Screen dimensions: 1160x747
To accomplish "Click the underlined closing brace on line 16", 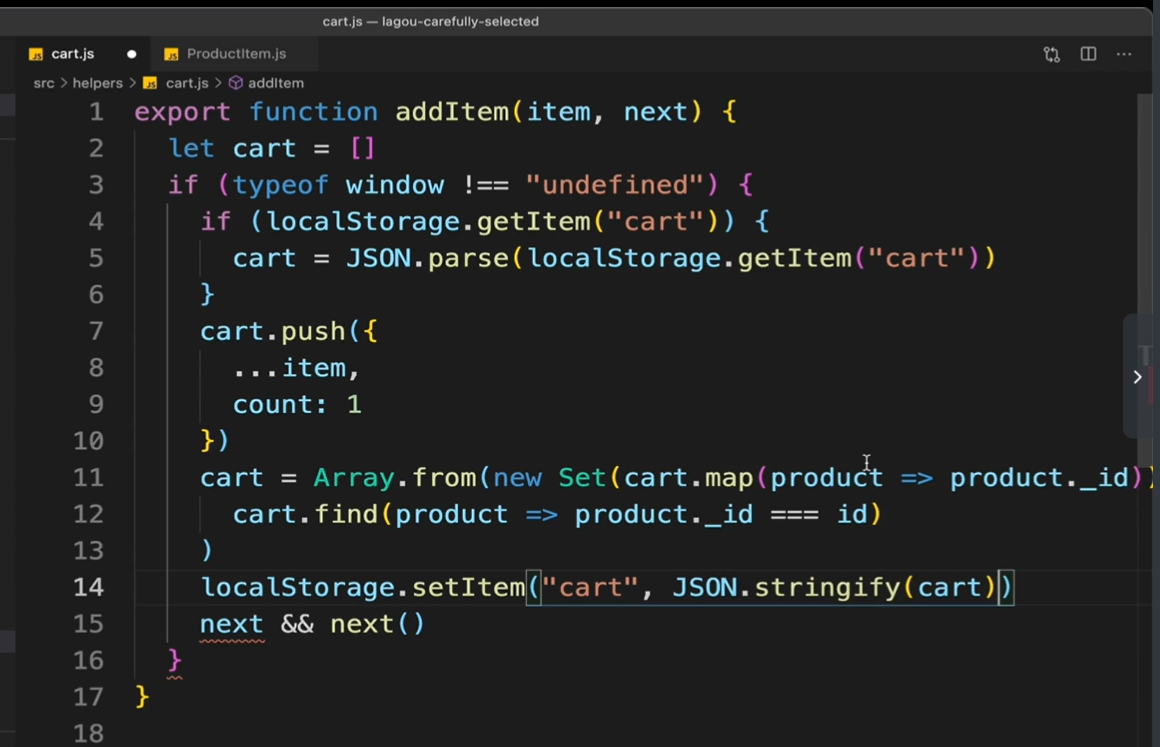I will click(175, 660).
